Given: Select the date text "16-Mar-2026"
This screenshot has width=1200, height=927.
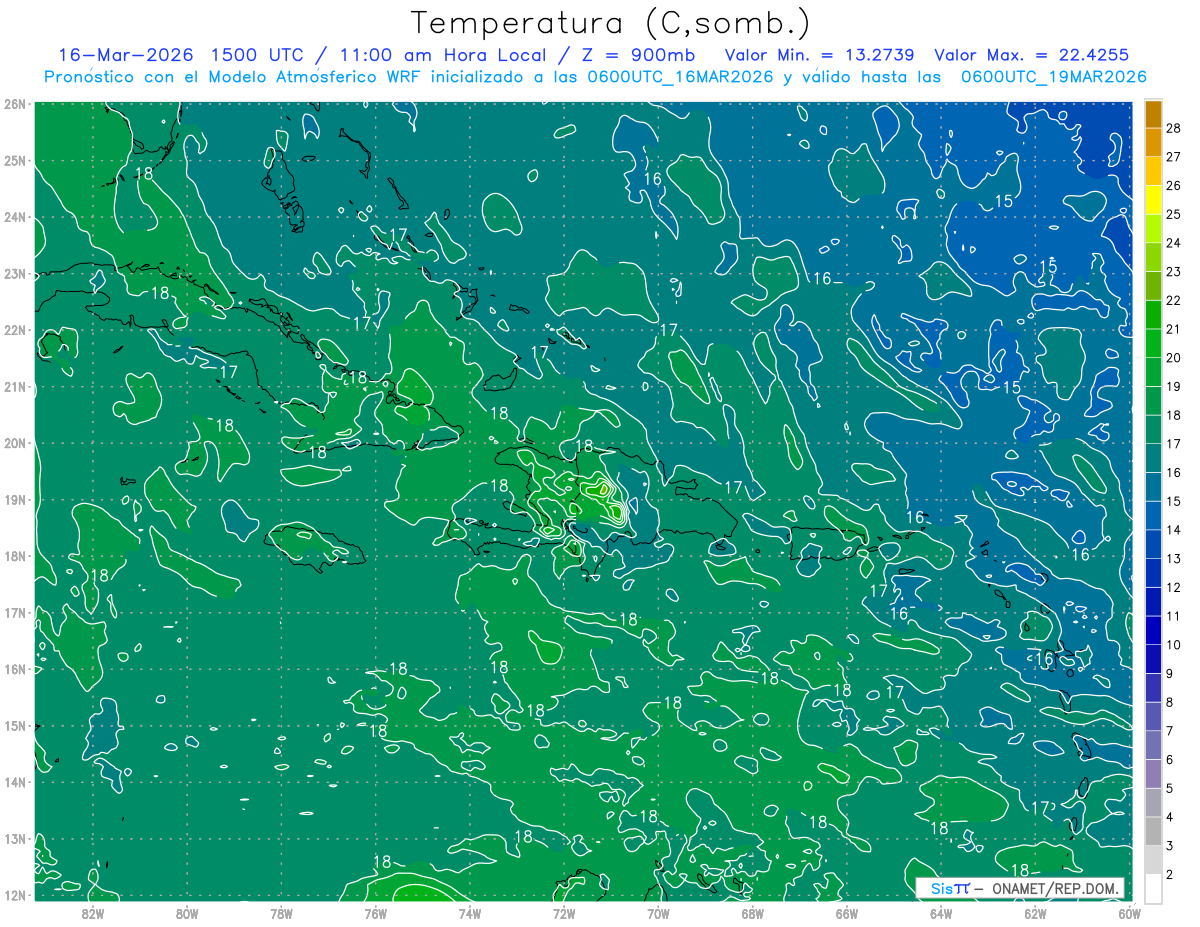Looking at the screenshot, I should (x=126, y=55).
